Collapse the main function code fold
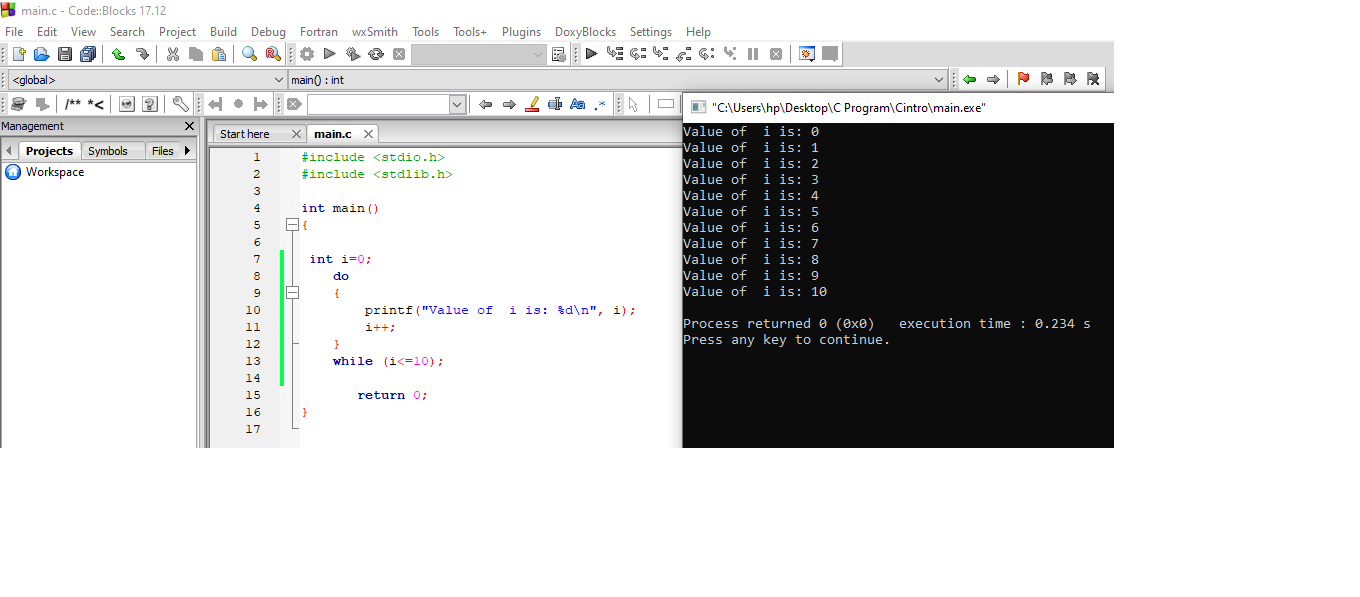 tap(291, 225)
